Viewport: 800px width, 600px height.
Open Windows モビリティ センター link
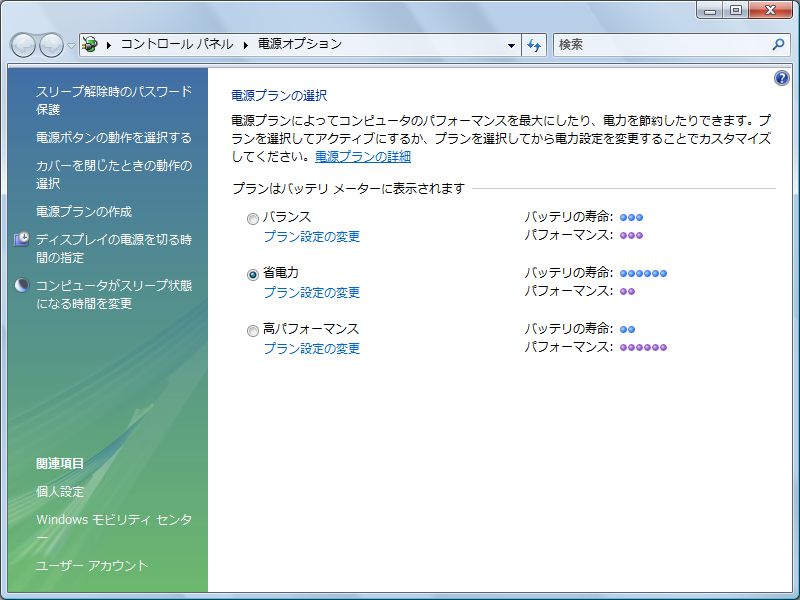(x=114, y=528)
